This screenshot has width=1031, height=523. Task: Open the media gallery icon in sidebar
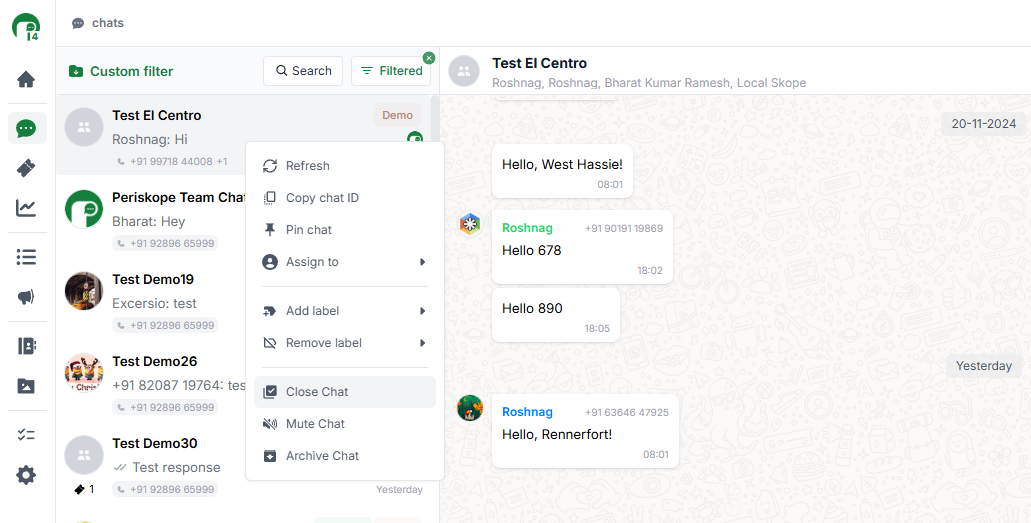(26, 386)
